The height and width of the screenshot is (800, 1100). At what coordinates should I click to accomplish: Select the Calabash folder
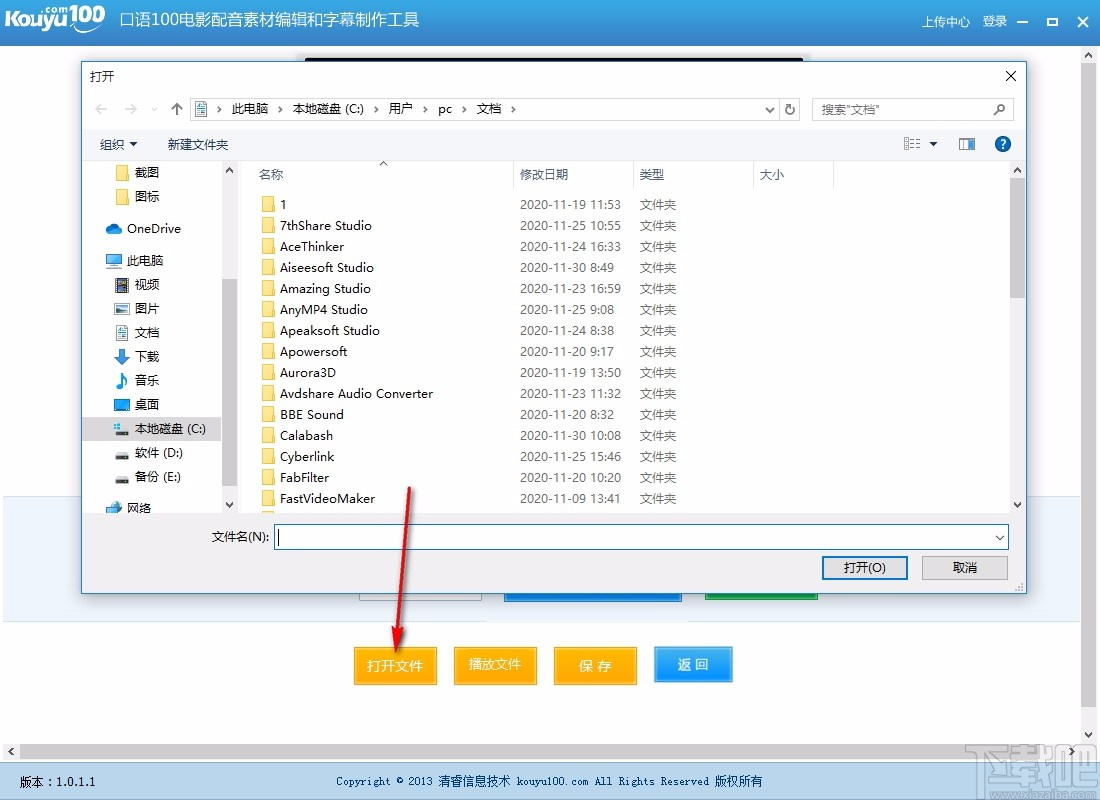(x=297, y=436)
